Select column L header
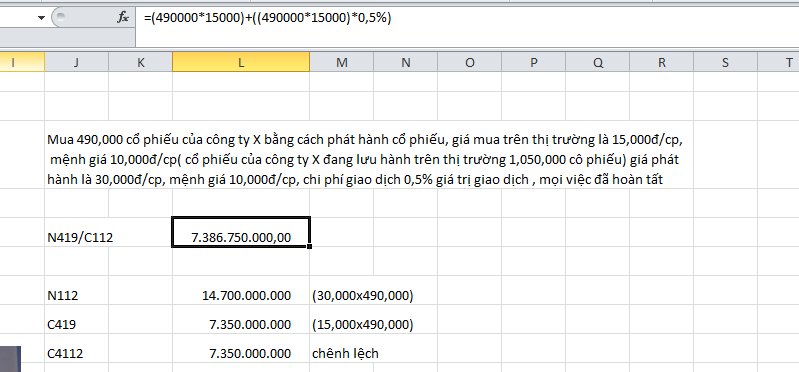Image resolution: width=799 pixels, height=372 pixels. tap(241, 62)
